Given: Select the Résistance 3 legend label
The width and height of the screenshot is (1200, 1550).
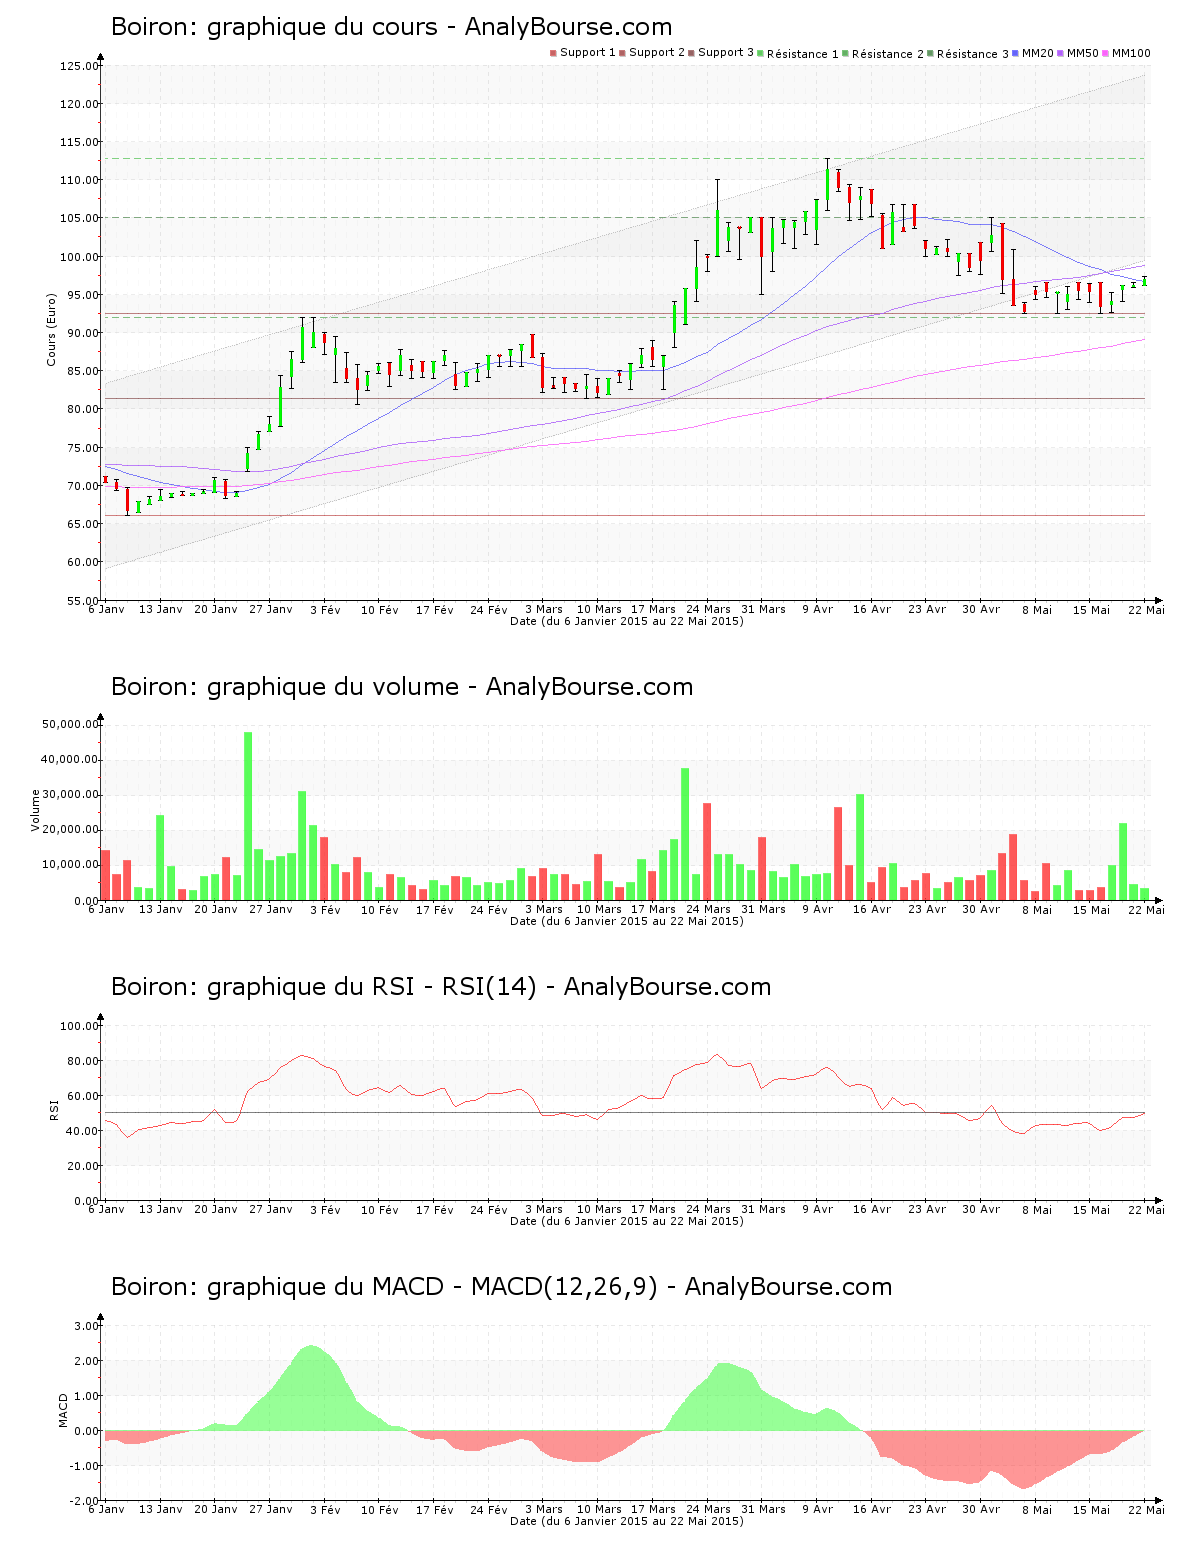Looking at the screenshot, I should 973,54.
